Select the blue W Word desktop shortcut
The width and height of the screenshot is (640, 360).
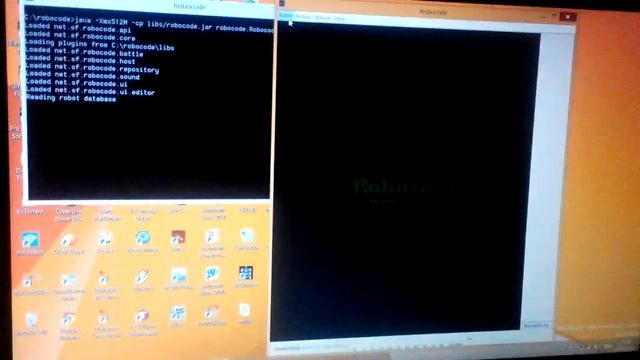(x=212, y=273)
